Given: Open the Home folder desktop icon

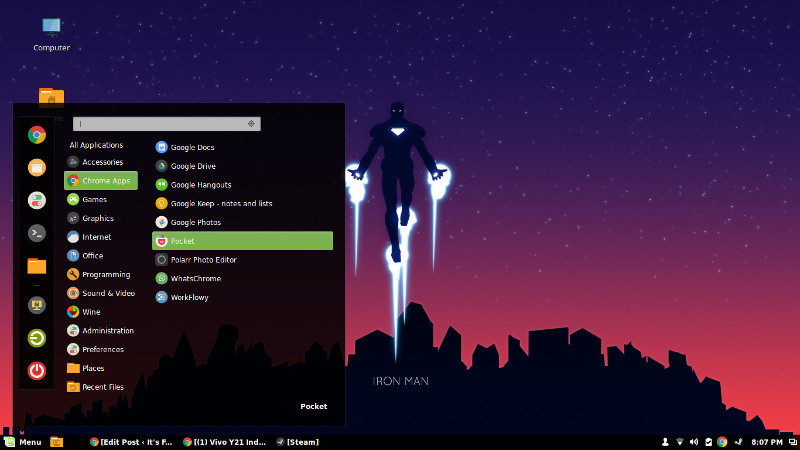Looking at the screenshot, I should pyautogui.click(x=52, y=97).
